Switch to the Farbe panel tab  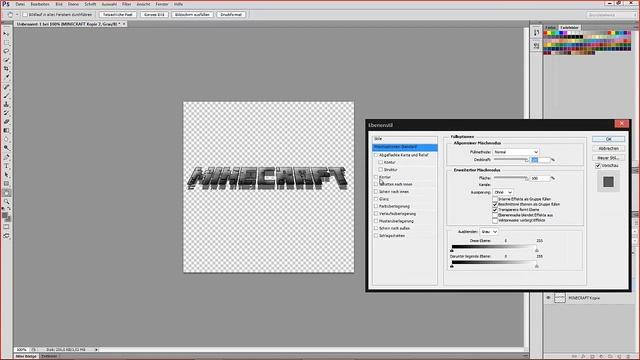(x=550, y=27)
